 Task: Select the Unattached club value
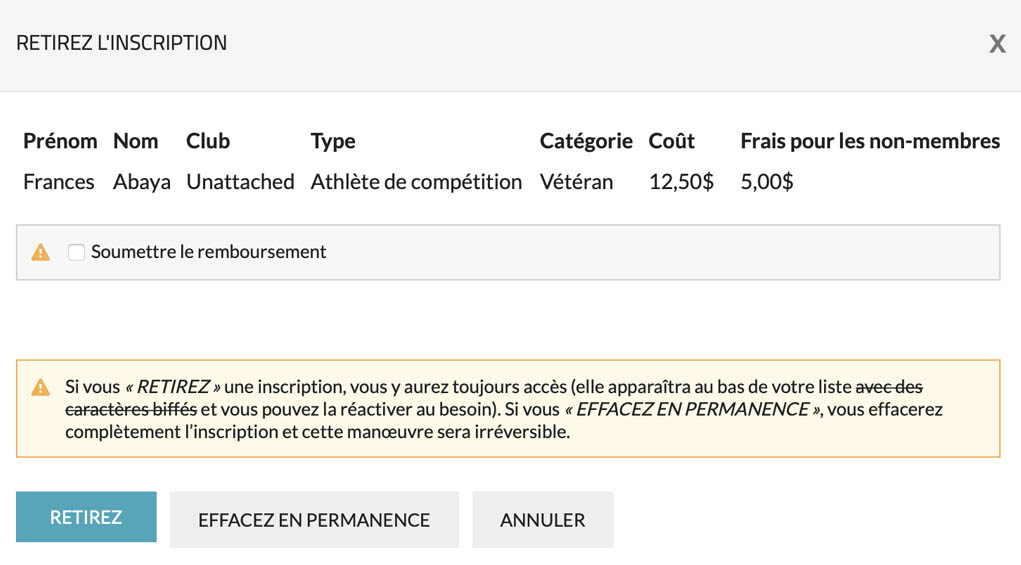[x=240, y=182]
